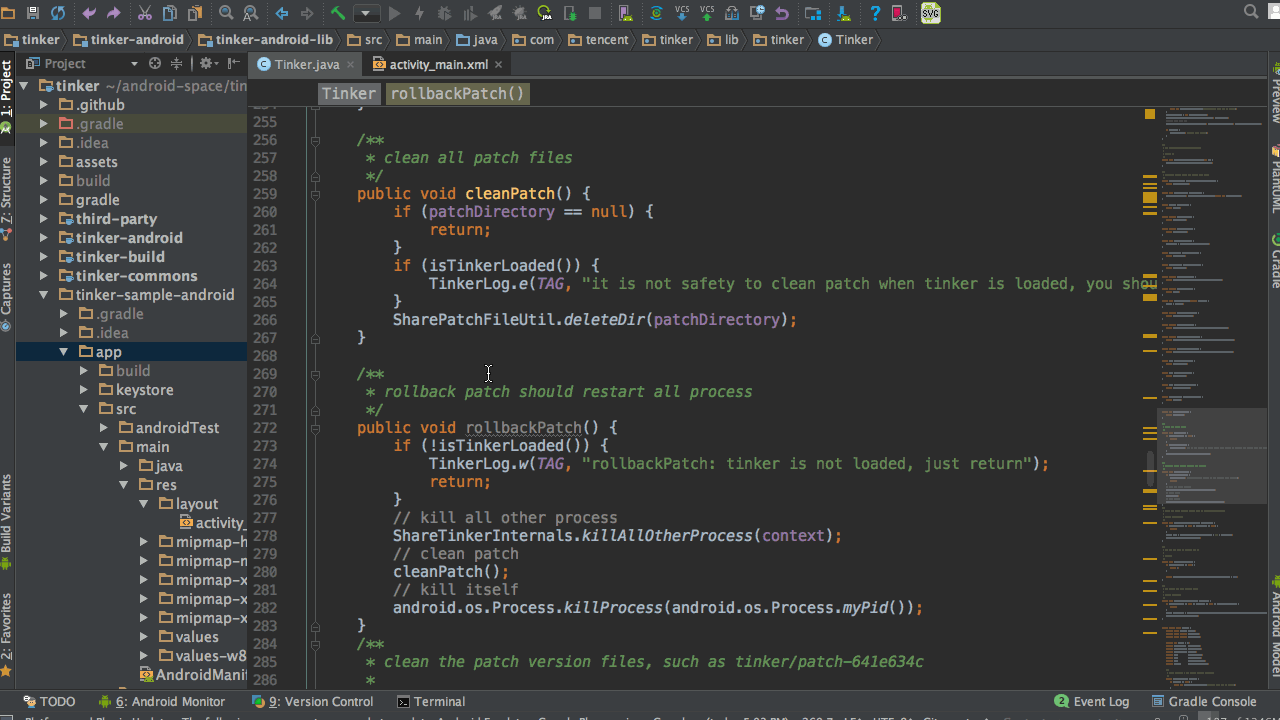Click the VCS Update Project icon
Image resolution: width=1280 pixels, height=720 pixels.
682,13
